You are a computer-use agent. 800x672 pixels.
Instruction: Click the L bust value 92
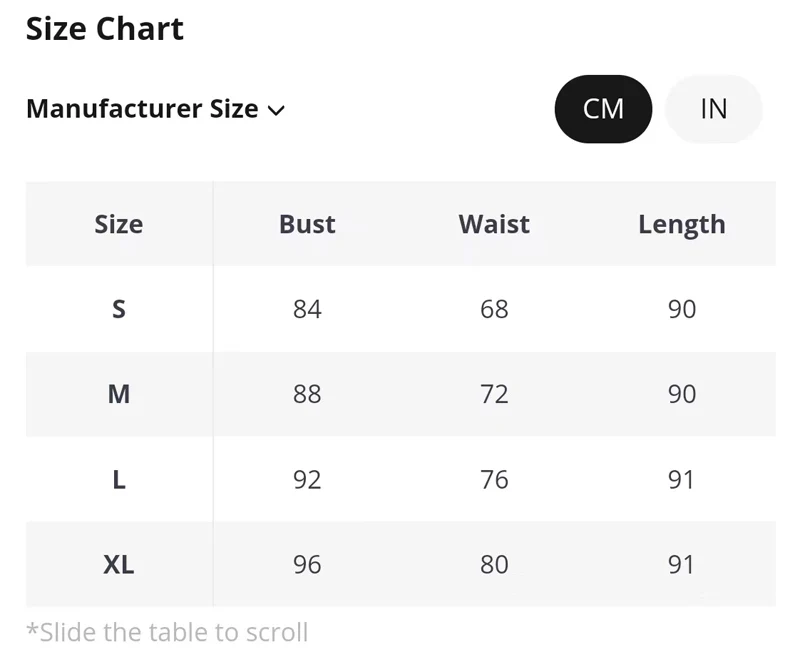click(307, 480)
